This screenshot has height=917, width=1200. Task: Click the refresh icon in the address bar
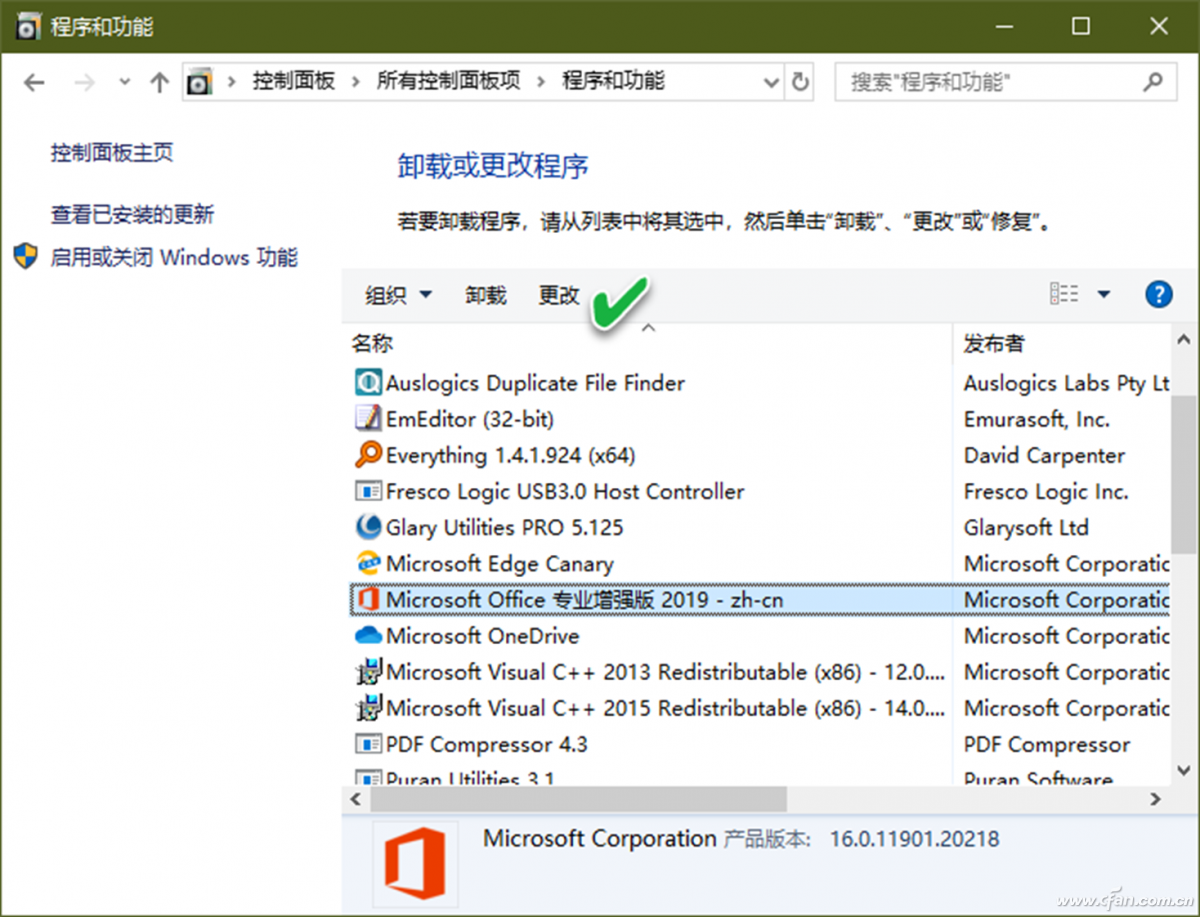click(799, 83)
